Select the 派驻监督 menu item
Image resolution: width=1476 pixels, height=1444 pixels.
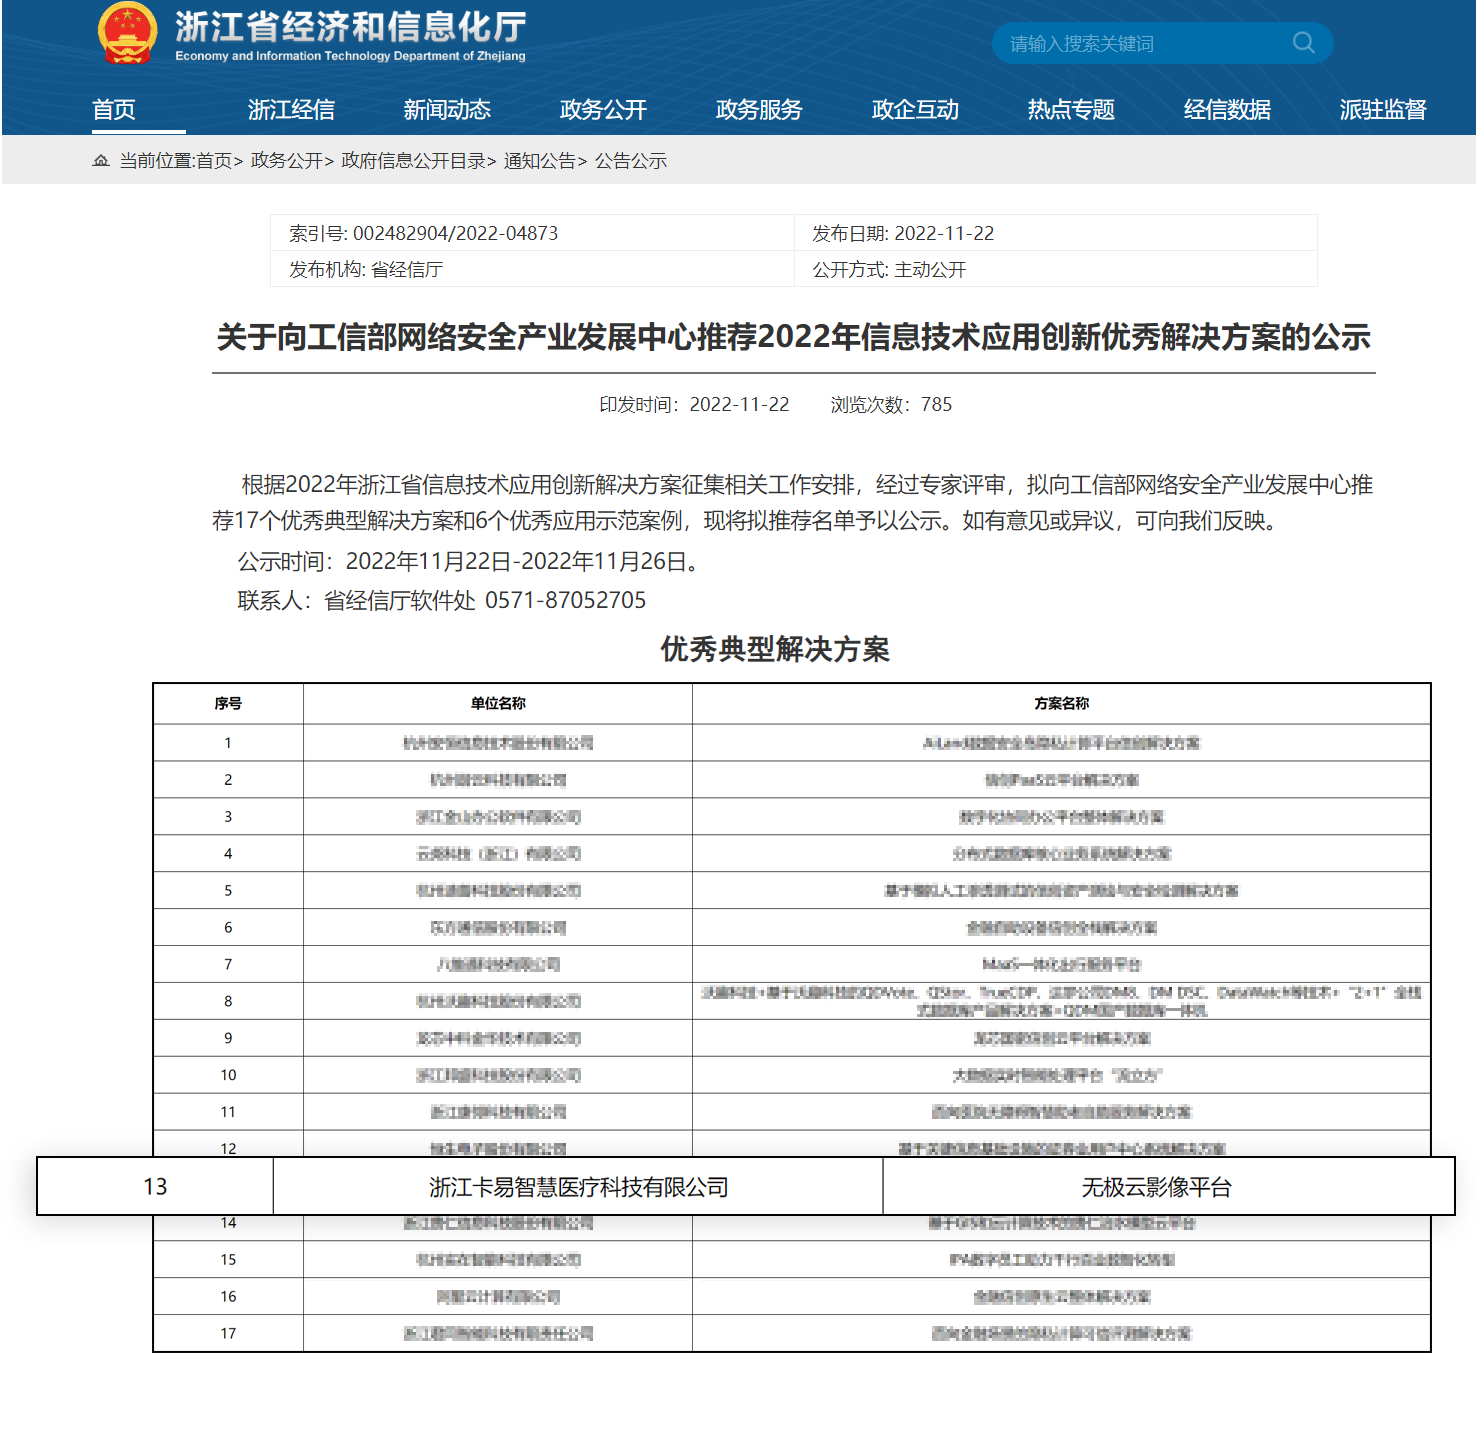point(1383,110)
